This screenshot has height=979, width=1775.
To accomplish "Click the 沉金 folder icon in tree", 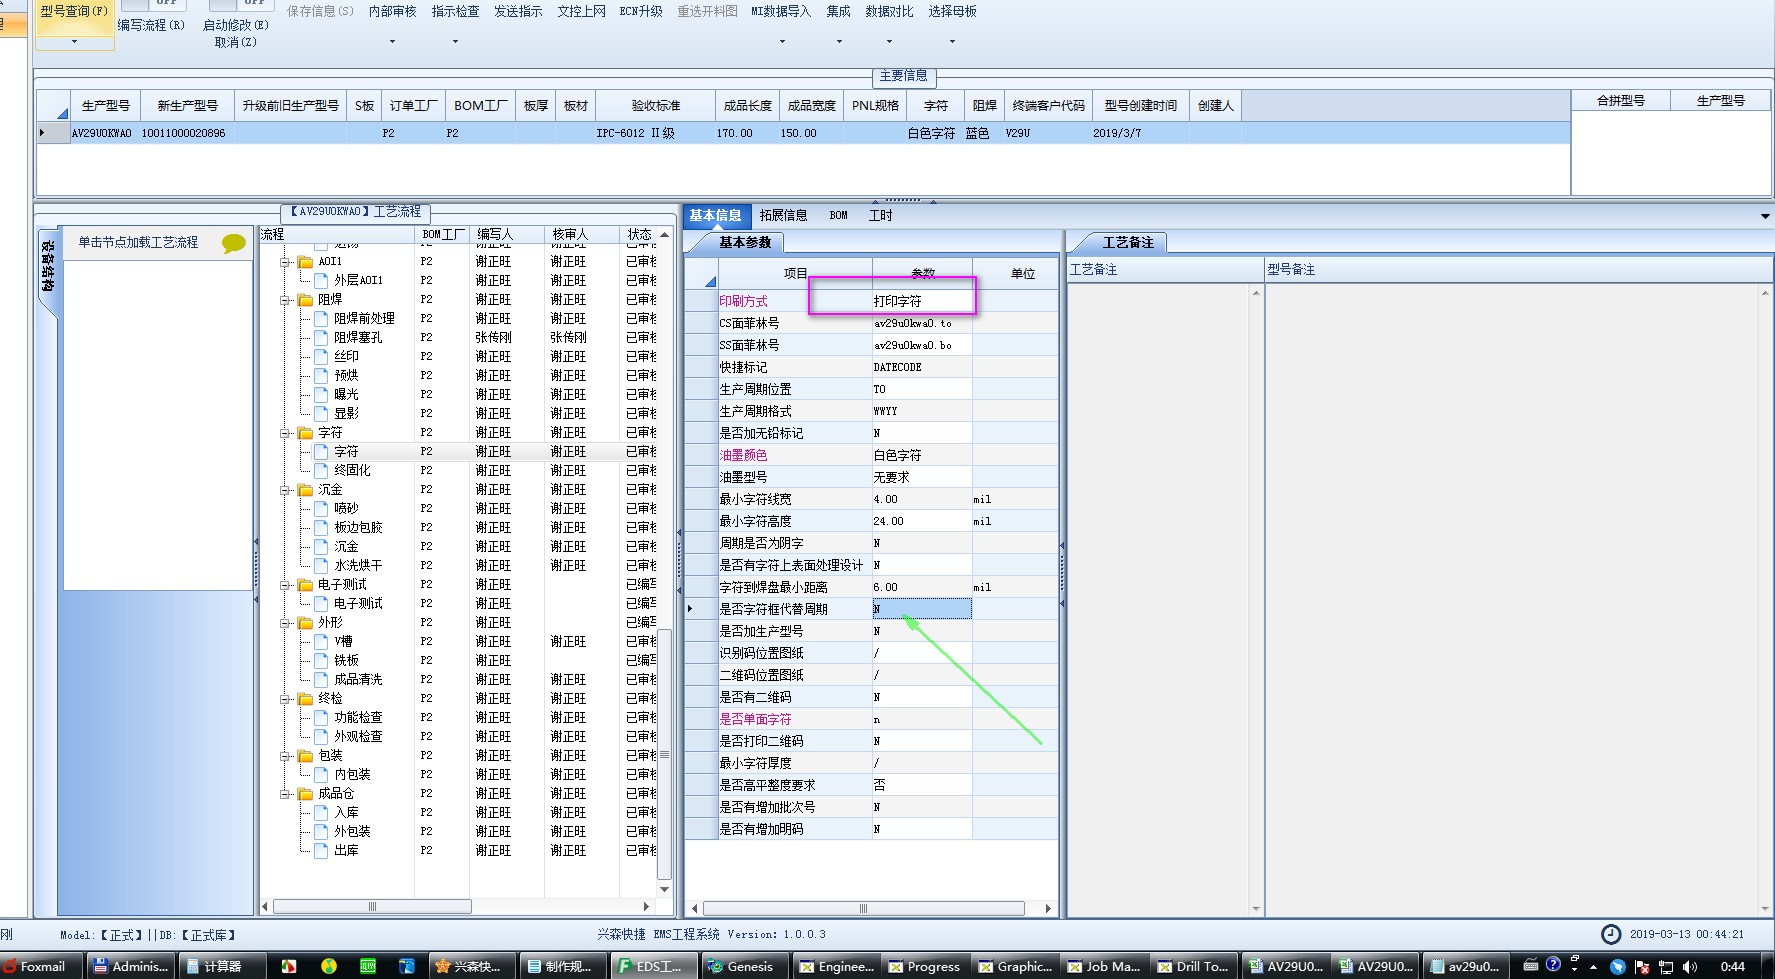I will (306, 489).
